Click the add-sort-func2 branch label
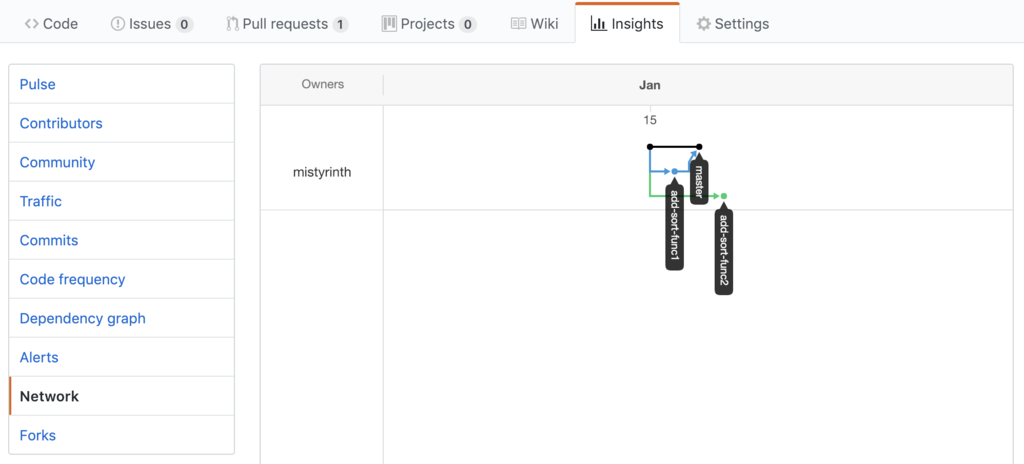1024x464 pixels. tap(723, 253)
